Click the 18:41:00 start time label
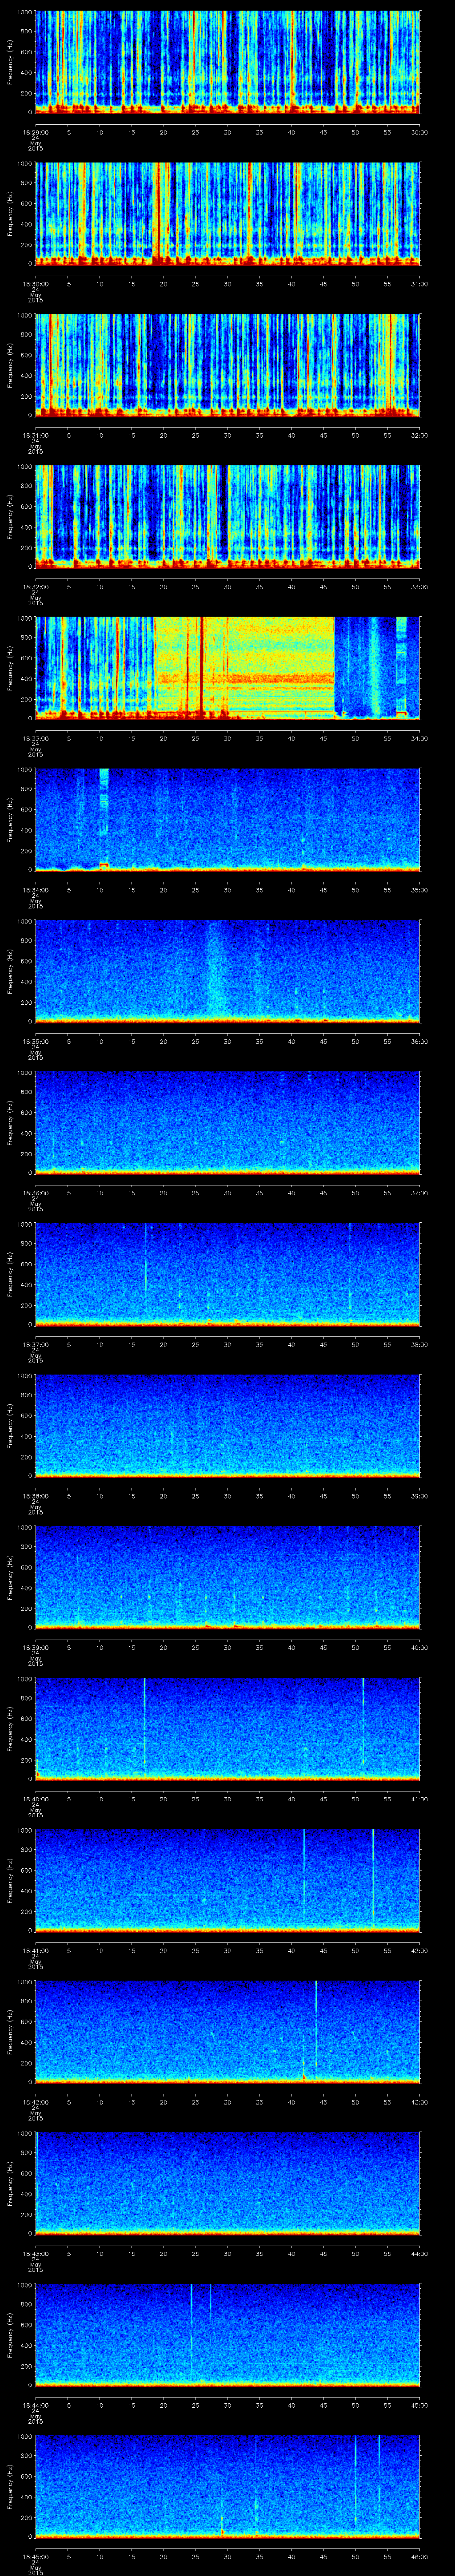This screenshot has width=455, height=2576. (35, 1950)
